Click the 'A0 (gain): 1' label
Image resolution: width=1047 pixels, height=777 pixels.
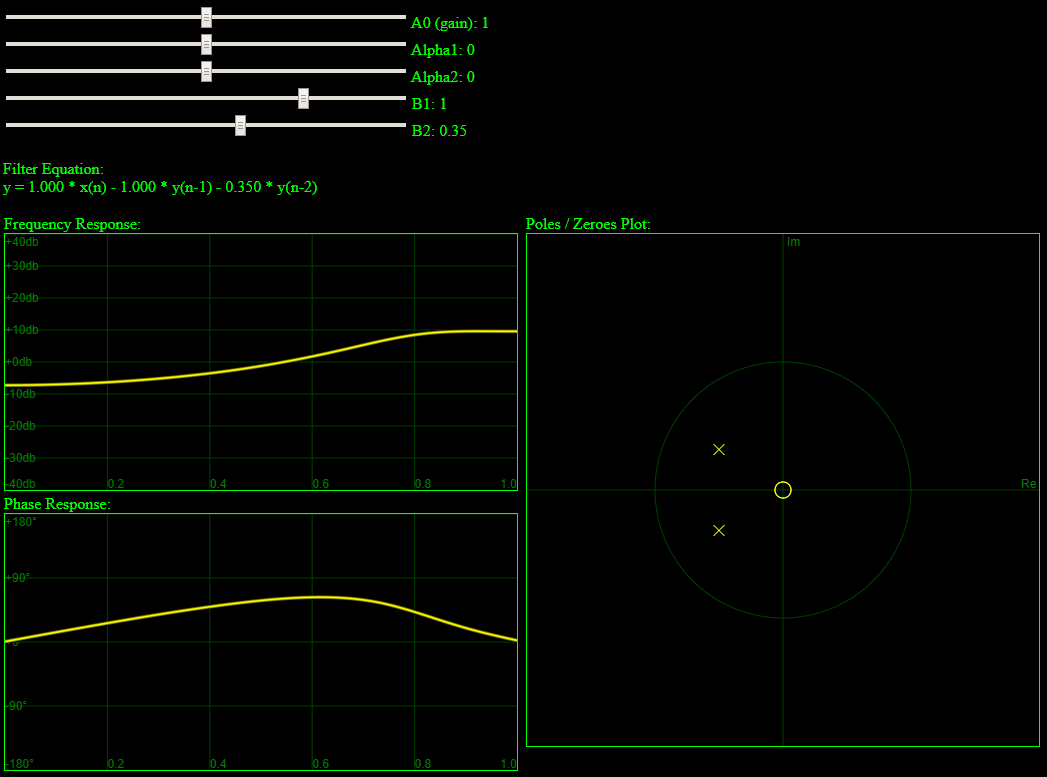450,23
